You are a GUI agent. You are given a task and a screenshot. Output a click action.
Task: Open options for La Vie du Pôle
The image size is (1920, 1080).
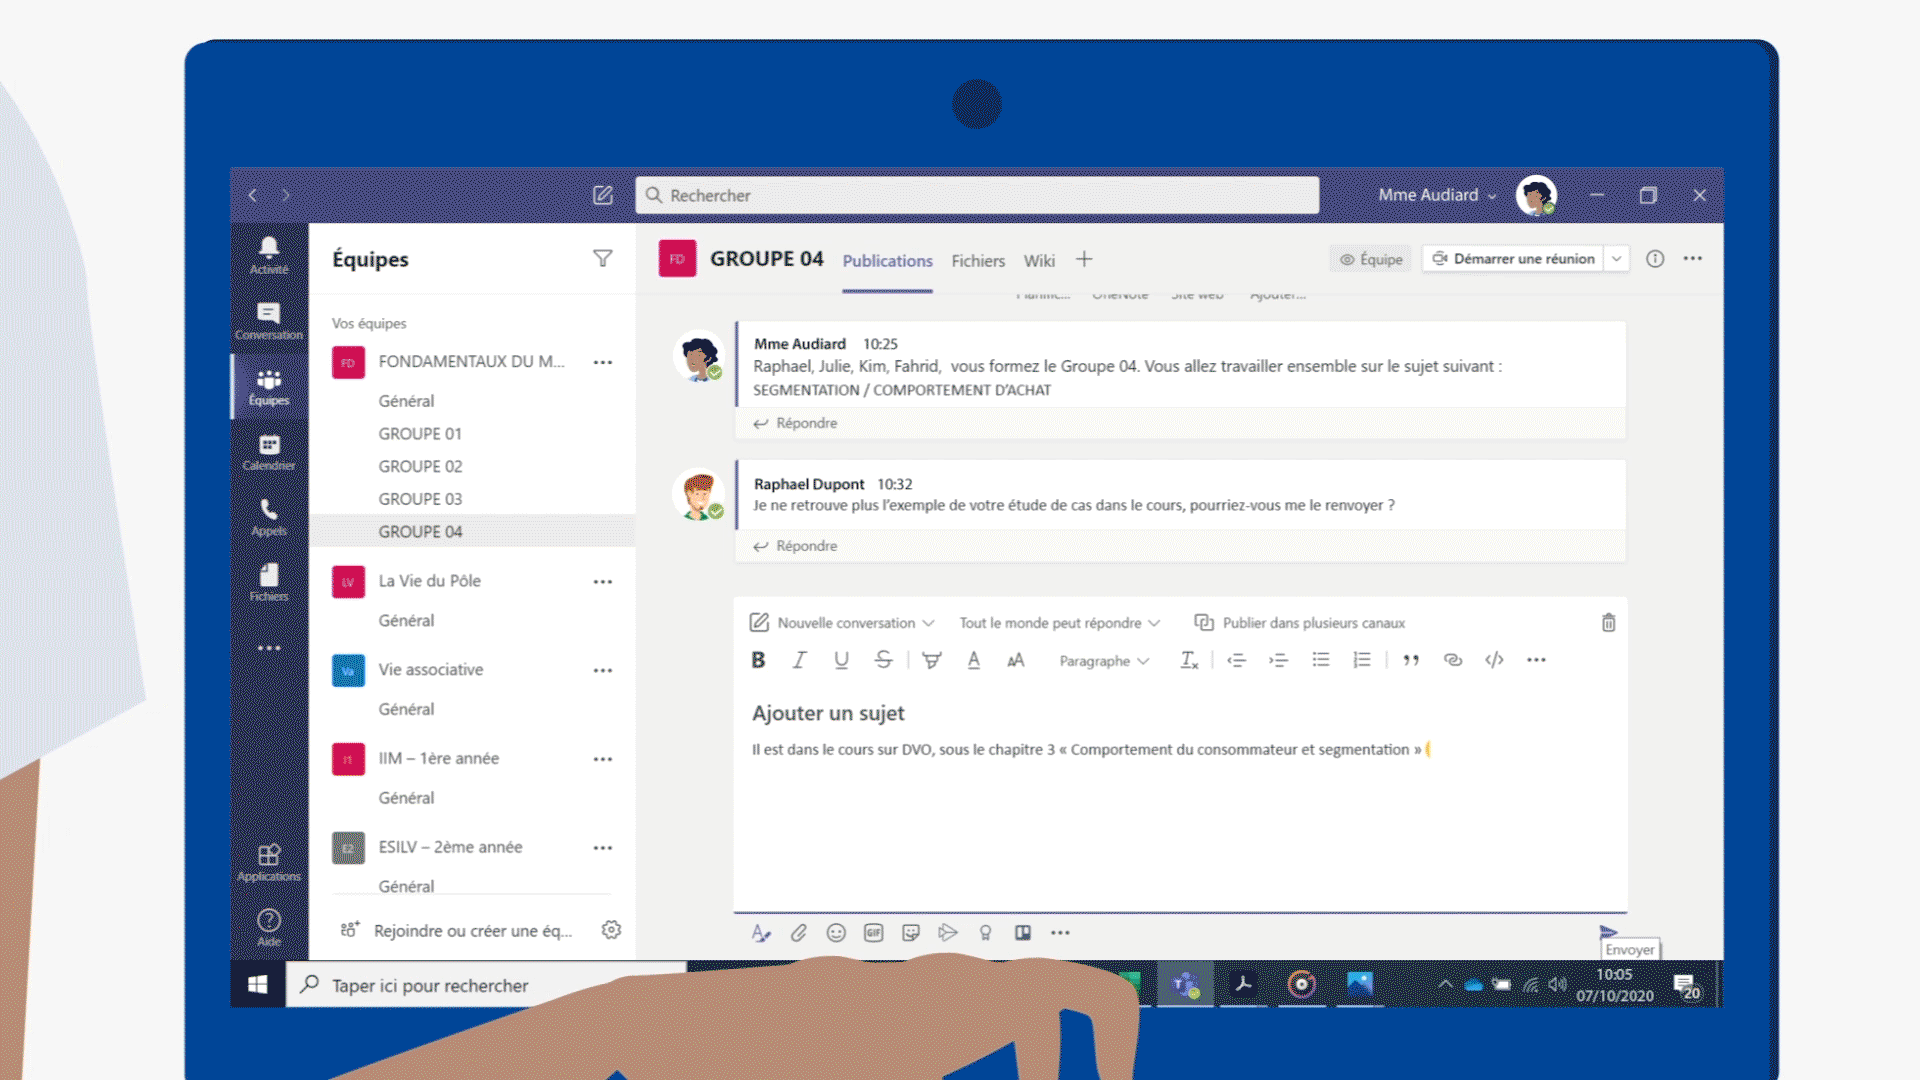click(603, 582)
